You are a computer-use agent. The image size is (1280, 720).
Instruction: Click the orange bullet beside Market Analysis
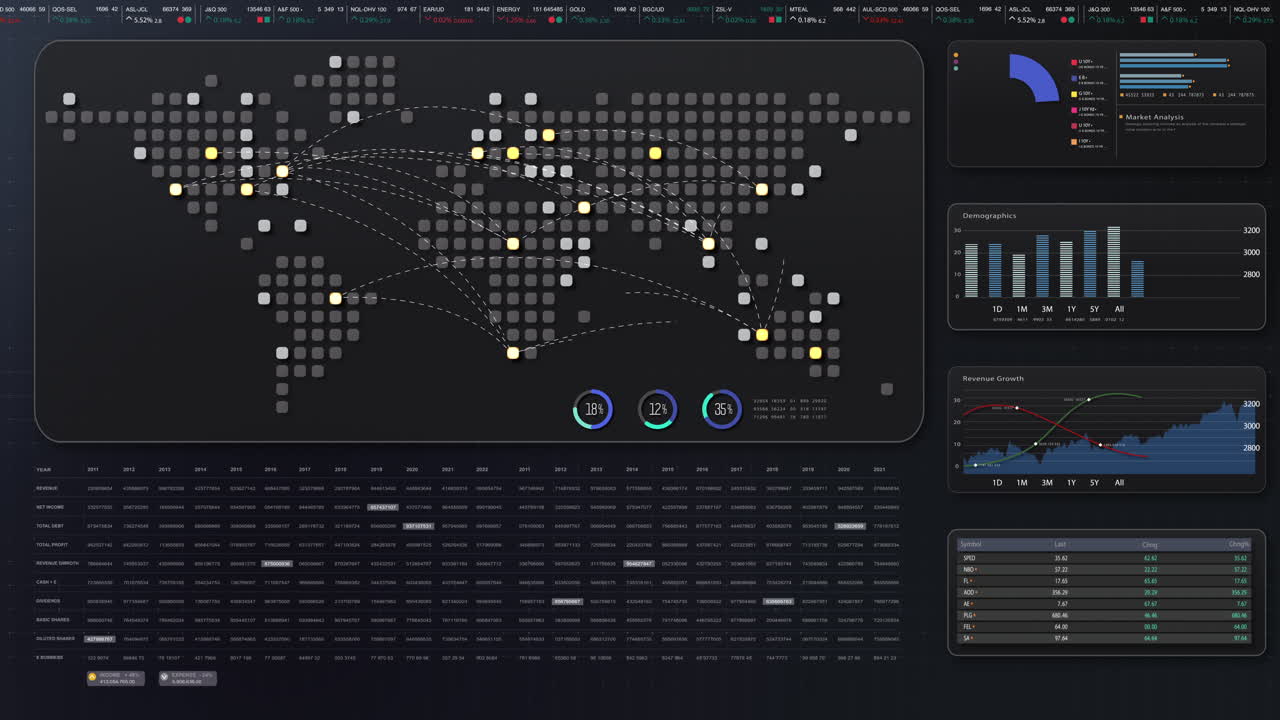1120,116
